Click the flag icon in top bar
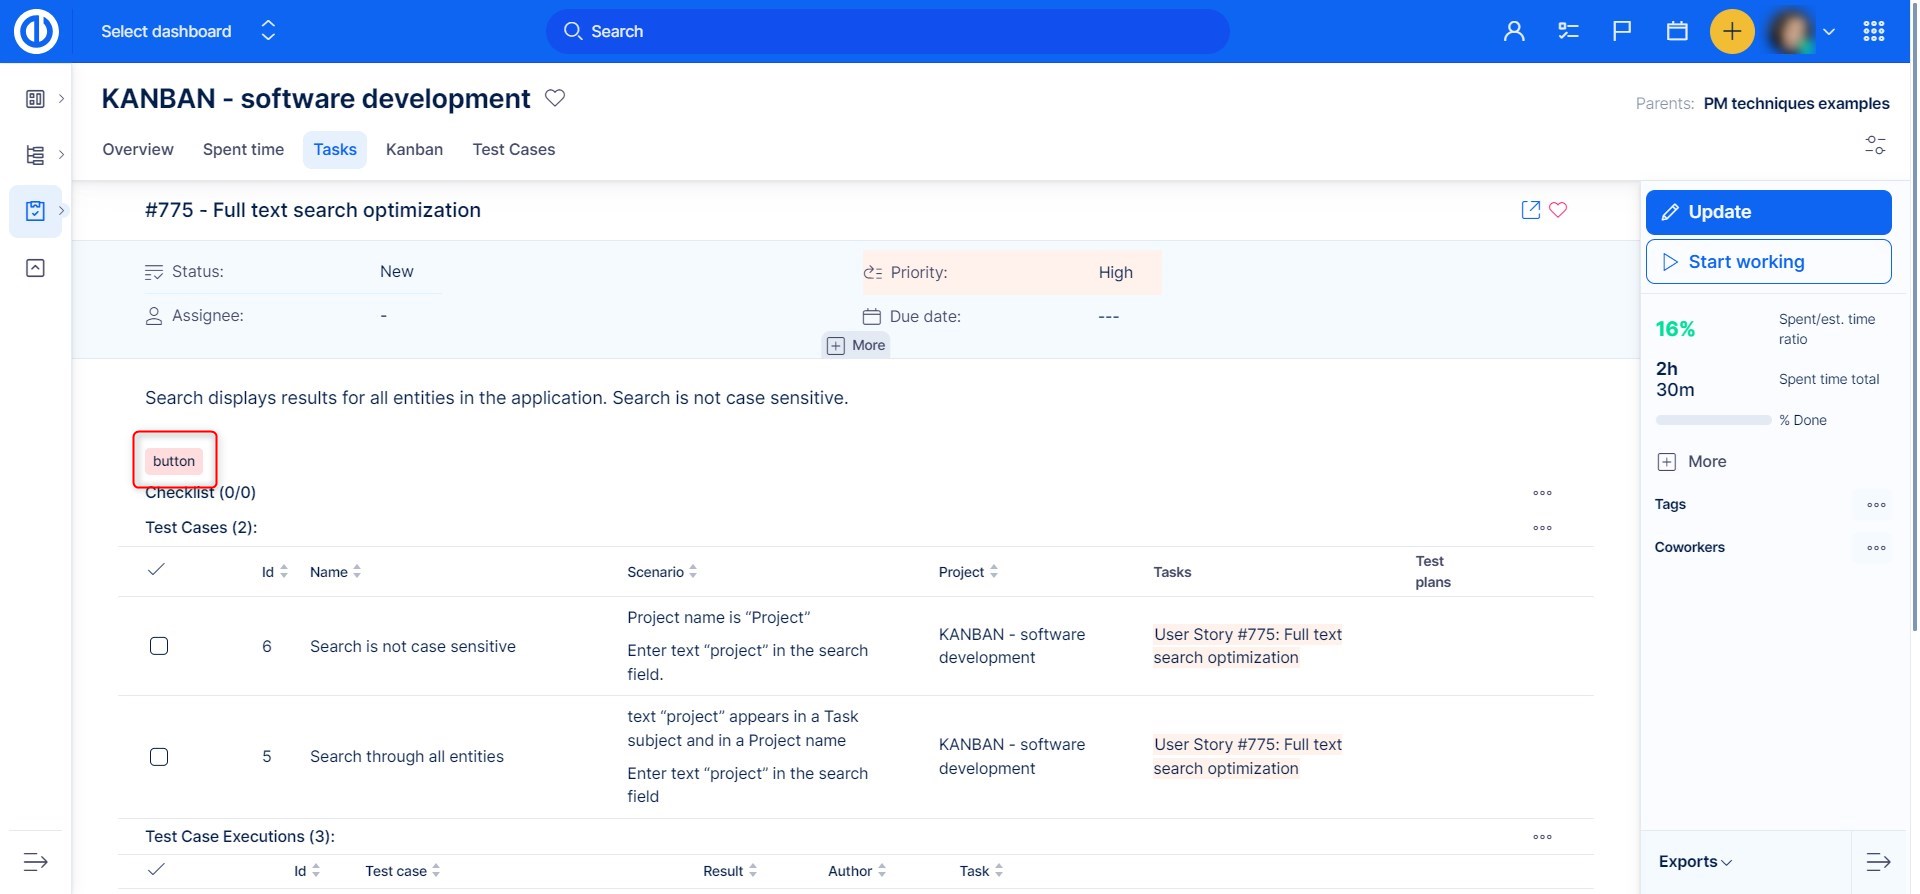This screenshot has width=1920, height=894. 1622,31
